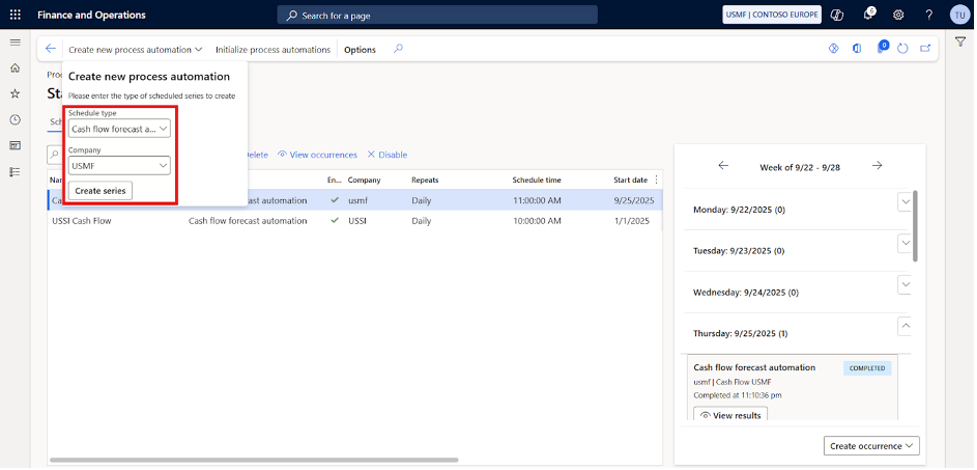
Task: Click the help question mark icon
Action: pyautogui.click(x=929, y=15)
